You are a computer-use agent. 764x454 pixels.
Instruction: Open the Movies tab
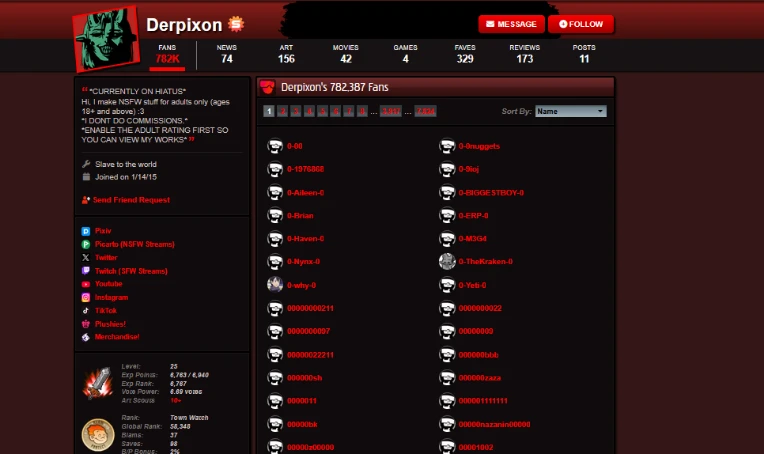click(x=345, y=53)
